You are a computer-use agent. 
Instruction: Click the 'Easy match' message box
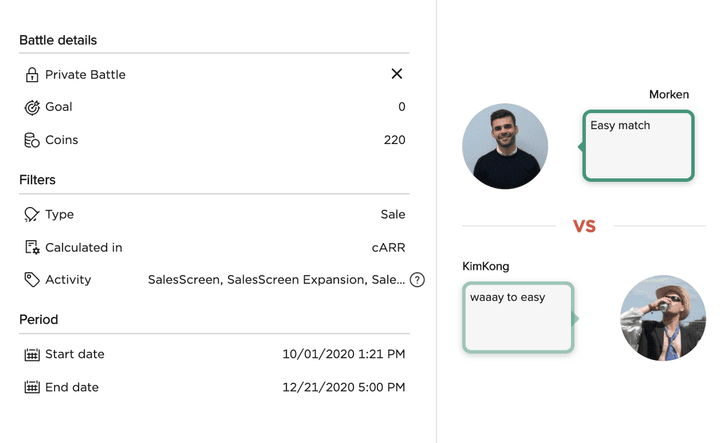(638, 146)
